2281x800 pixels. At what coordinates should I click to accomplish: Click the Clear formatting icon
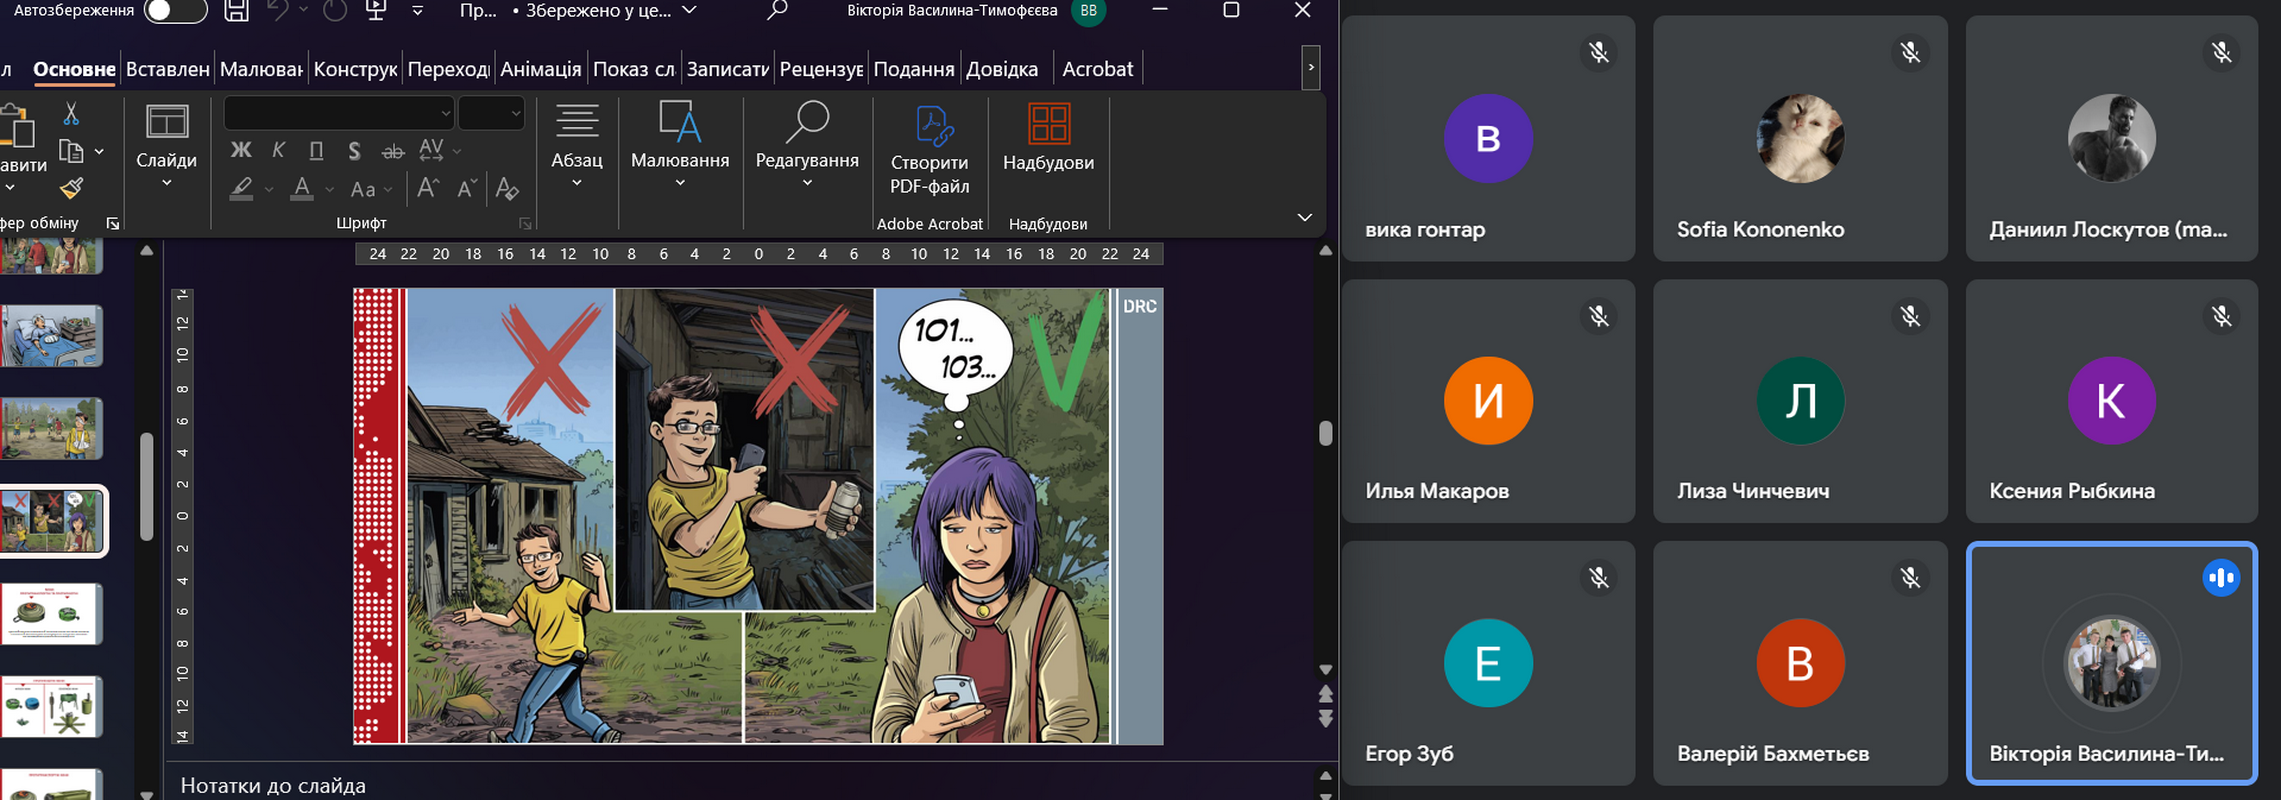tap(507, 188)
